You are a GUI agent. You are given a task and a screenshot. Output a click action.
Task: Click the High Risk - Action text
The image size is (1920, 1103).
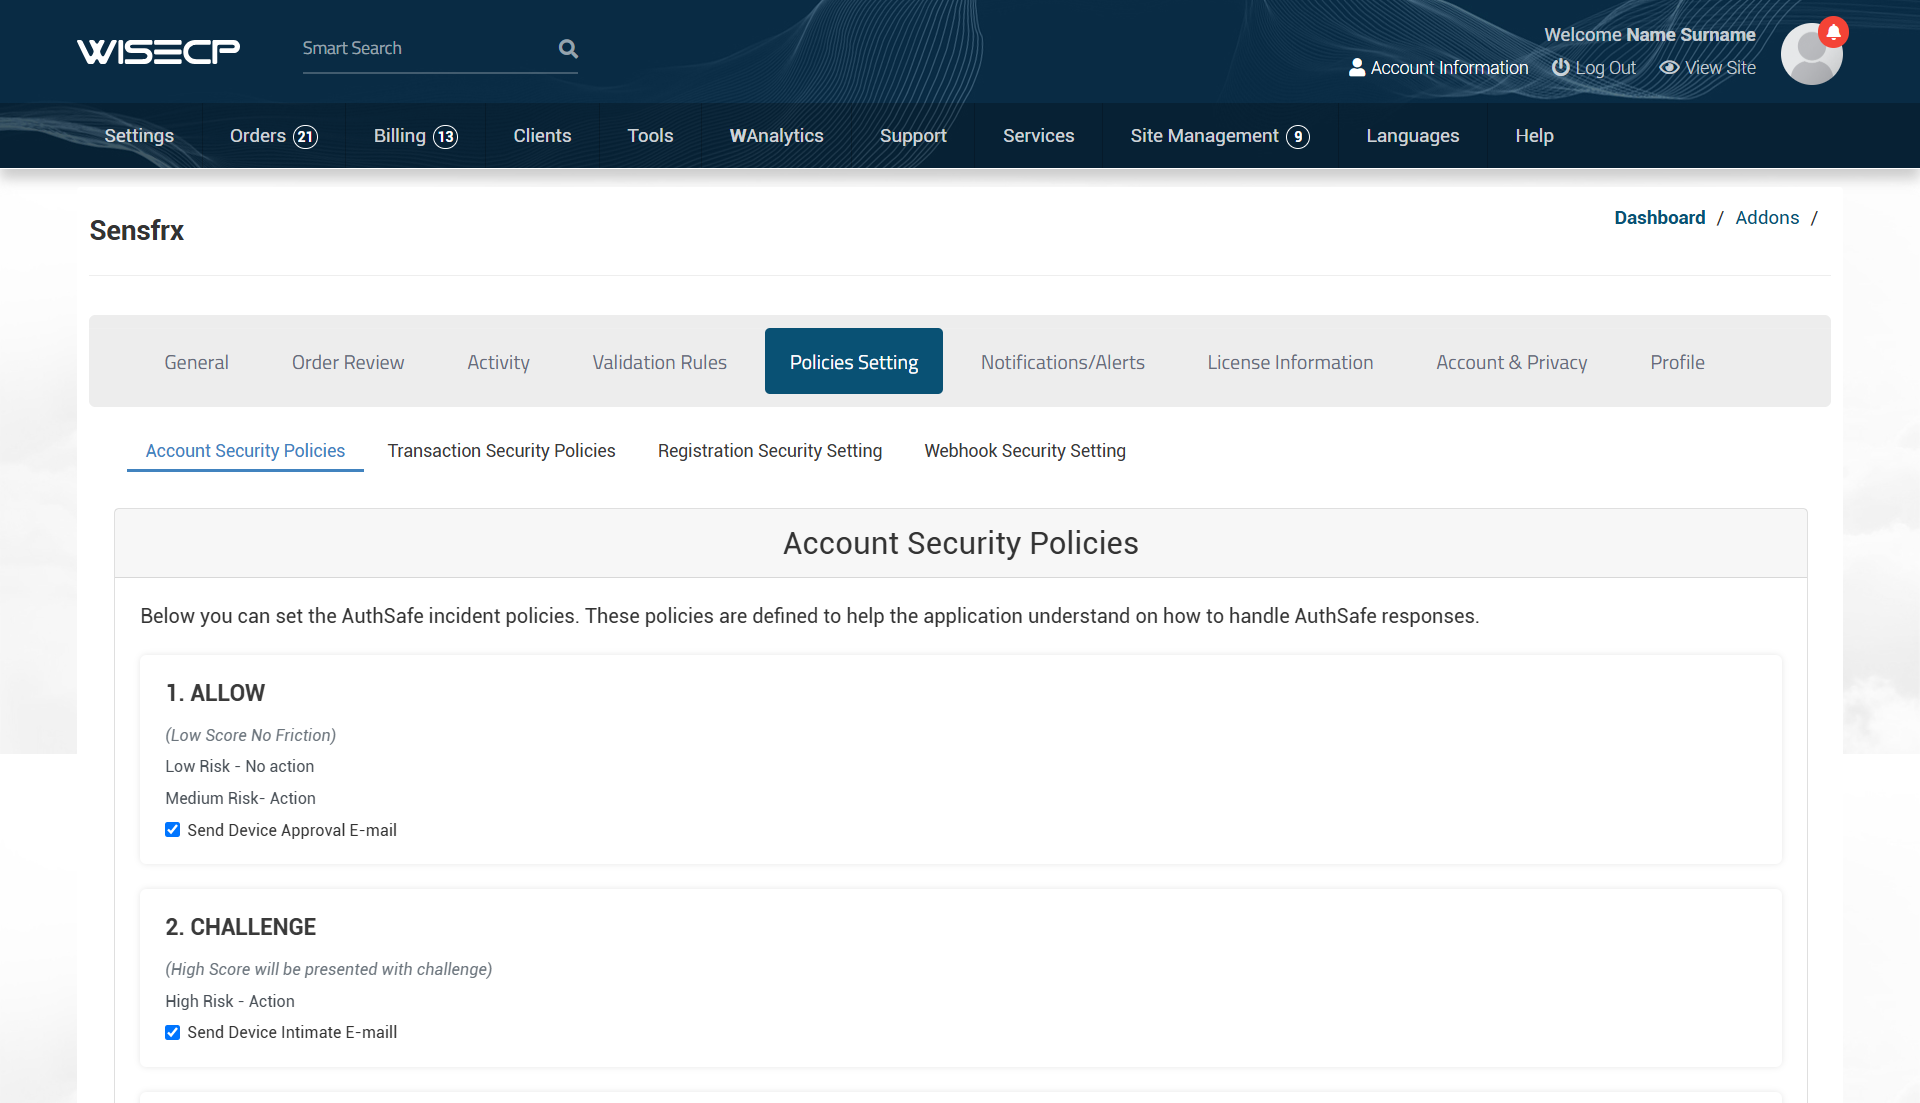229,1001
